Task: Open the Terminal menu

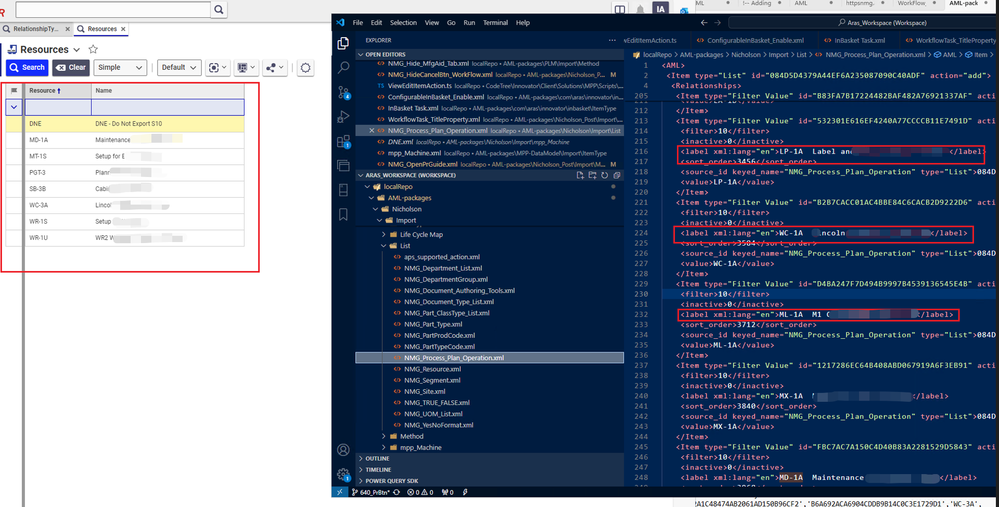Action: 495,22
